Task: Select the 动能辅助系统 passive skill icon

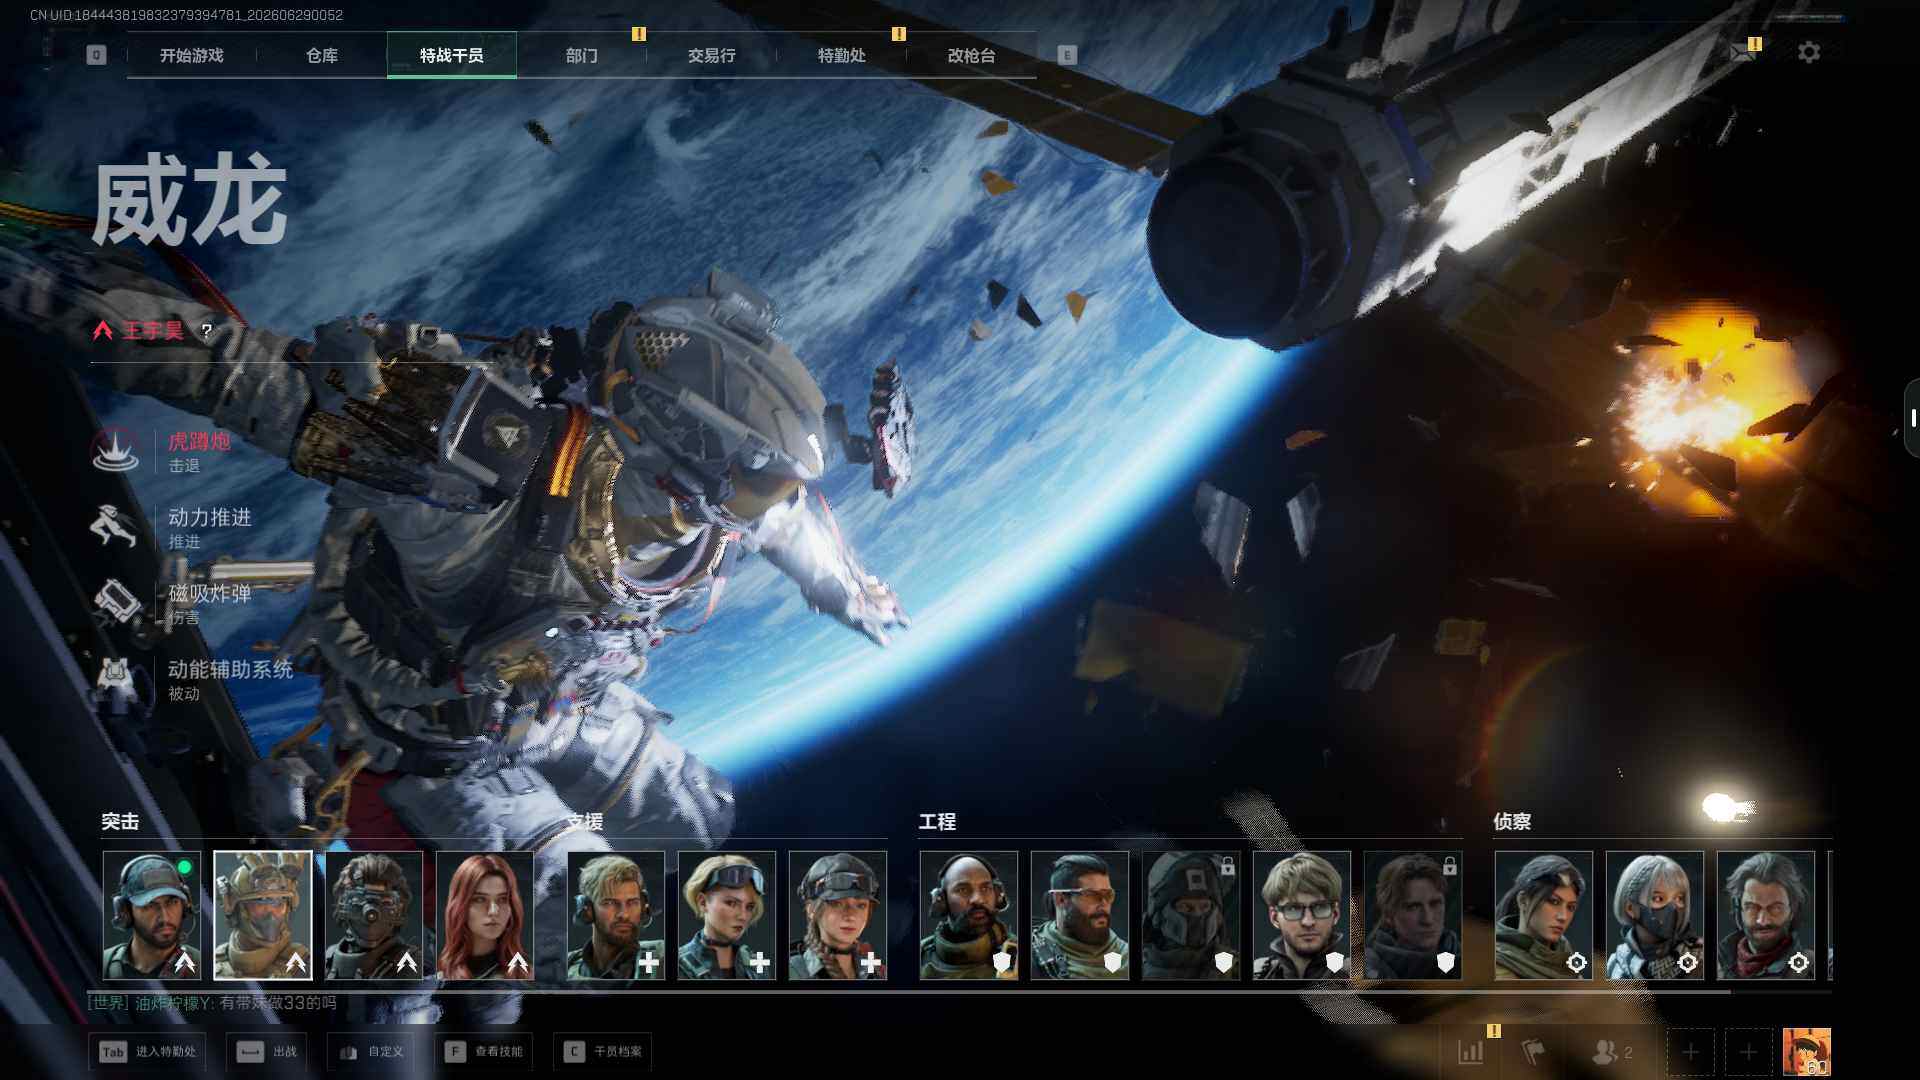Action: [x=116, y=678]
